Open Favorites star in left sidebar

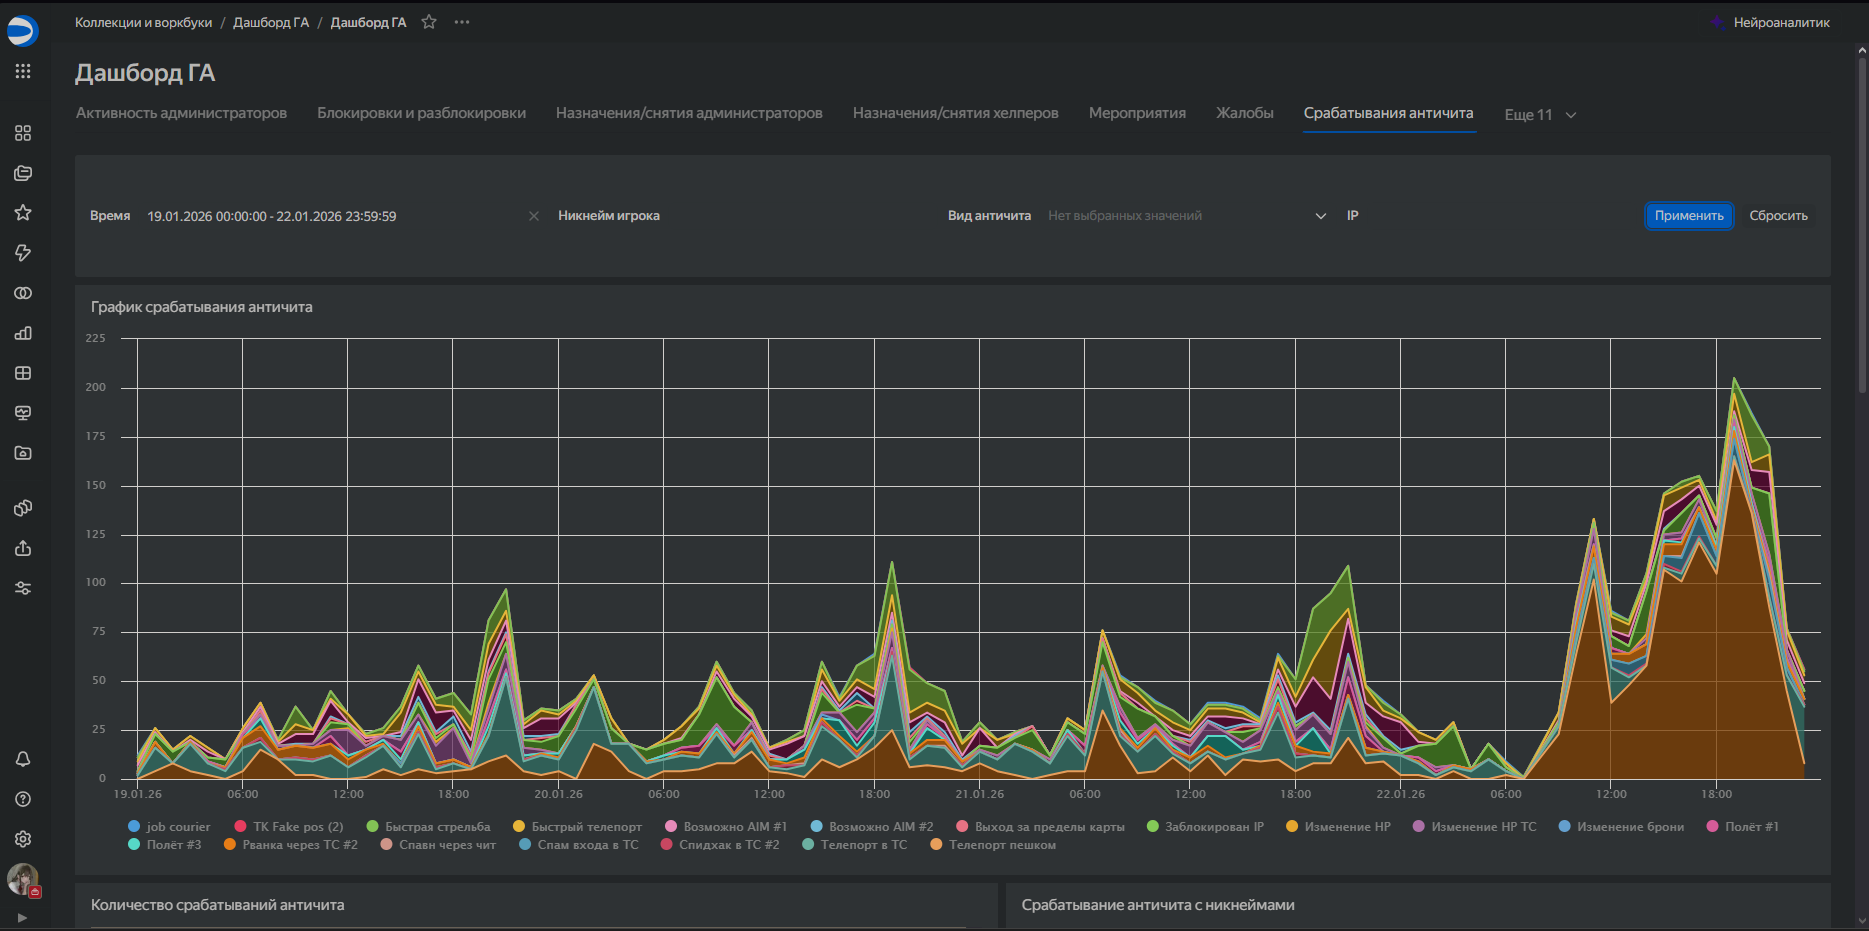click(x=23, y=213)
